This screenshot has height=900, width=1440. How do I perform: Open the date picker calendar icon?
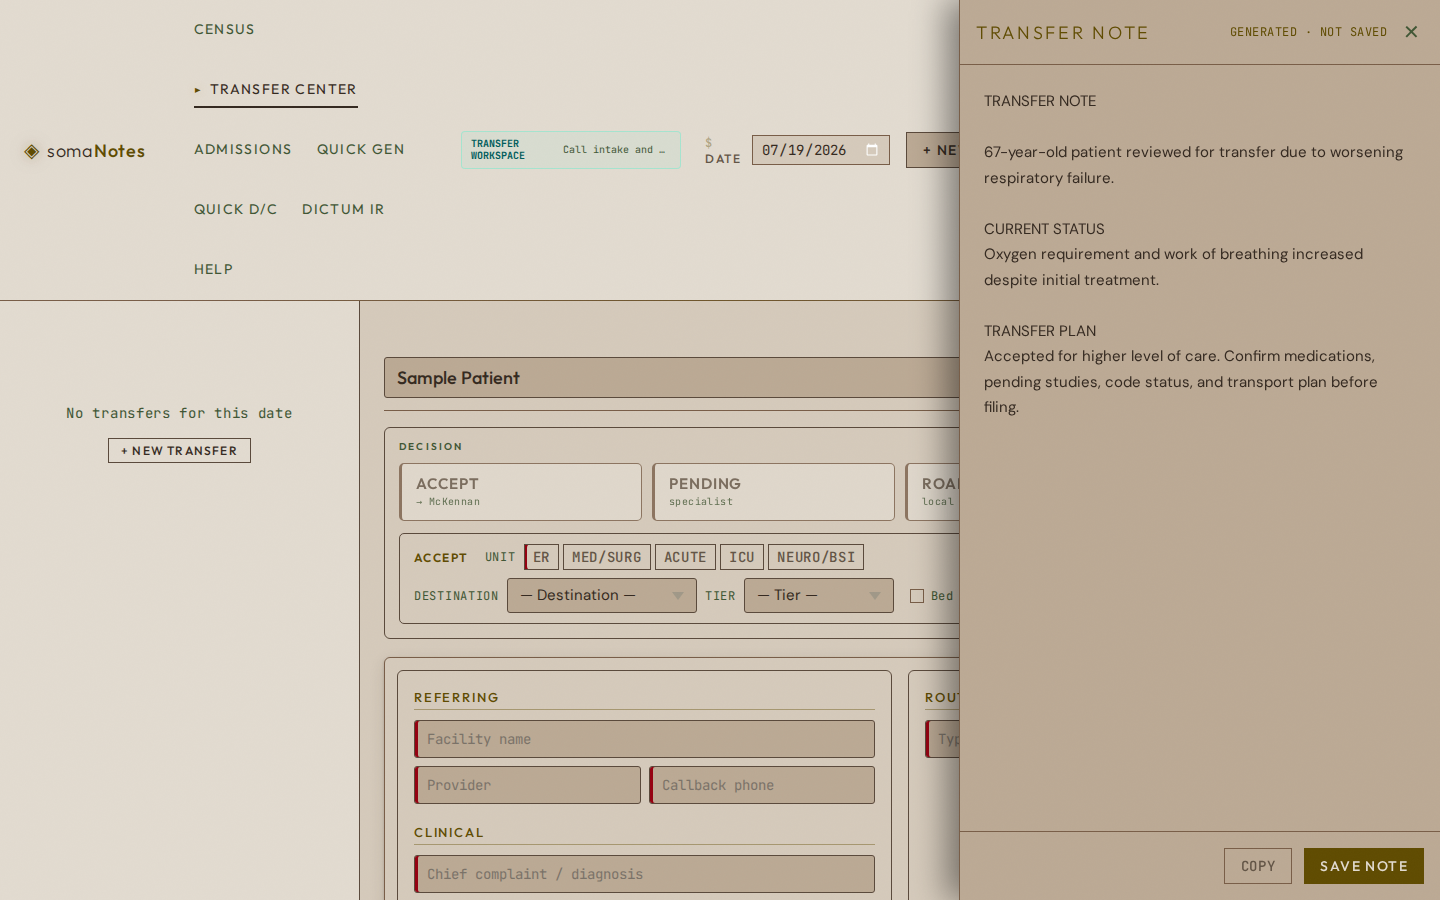(872, 150)
